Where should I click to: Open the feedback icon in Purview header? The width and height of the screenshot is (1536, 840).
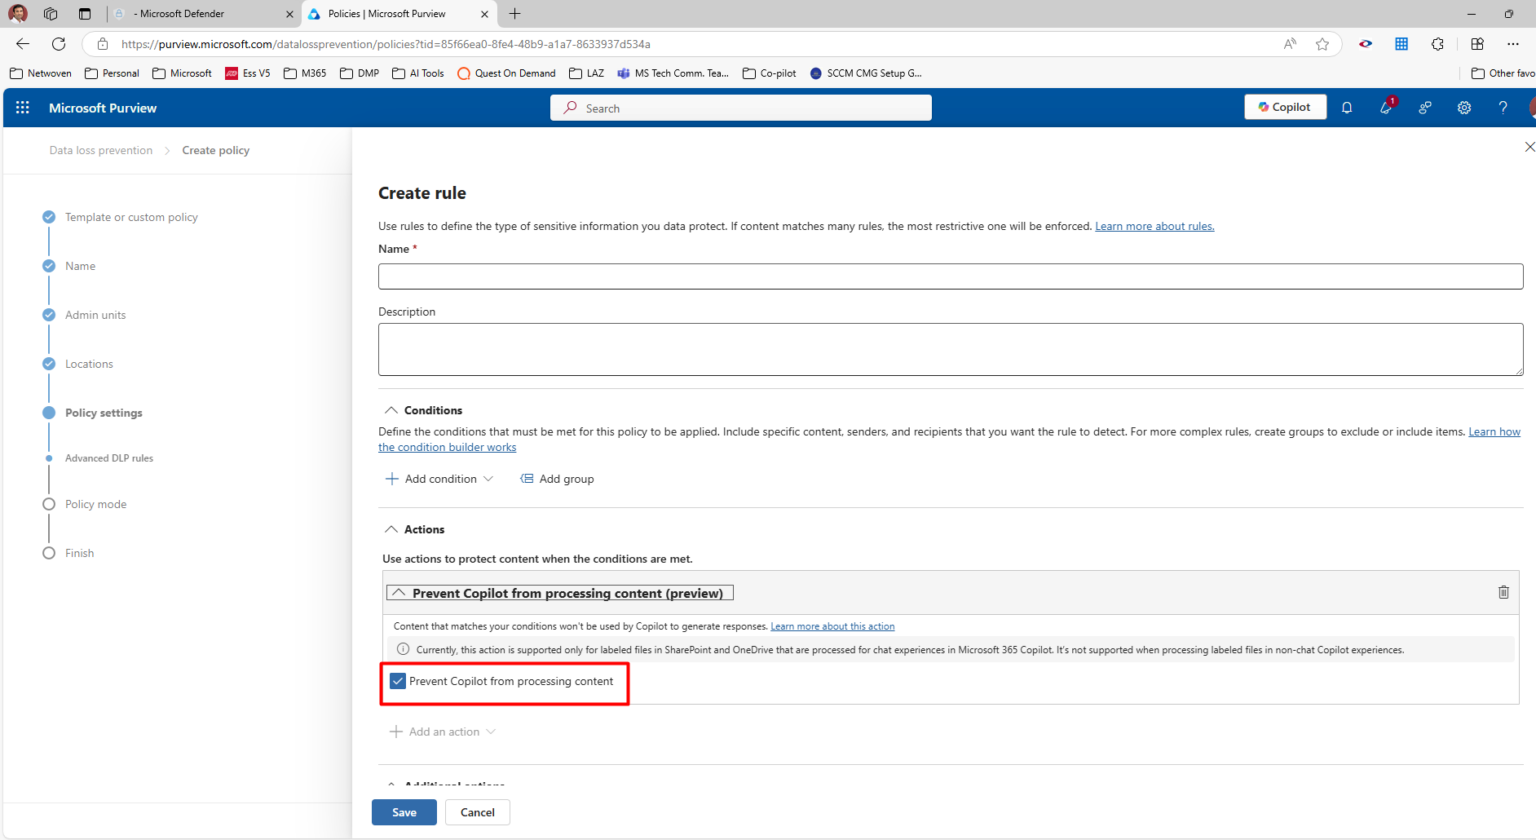(1425, 107)
